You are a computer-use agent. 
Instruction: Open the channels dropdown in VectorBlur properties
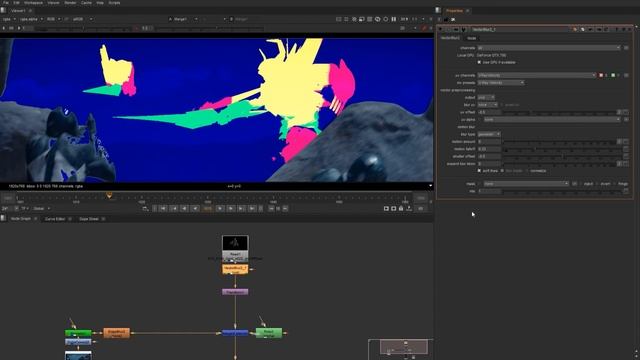point(549,48)
